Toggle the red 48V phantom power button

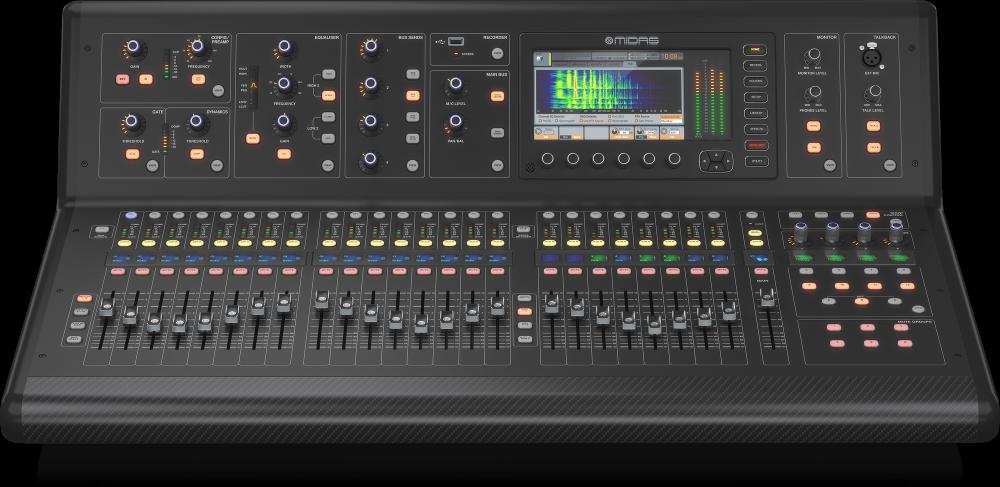123,77
